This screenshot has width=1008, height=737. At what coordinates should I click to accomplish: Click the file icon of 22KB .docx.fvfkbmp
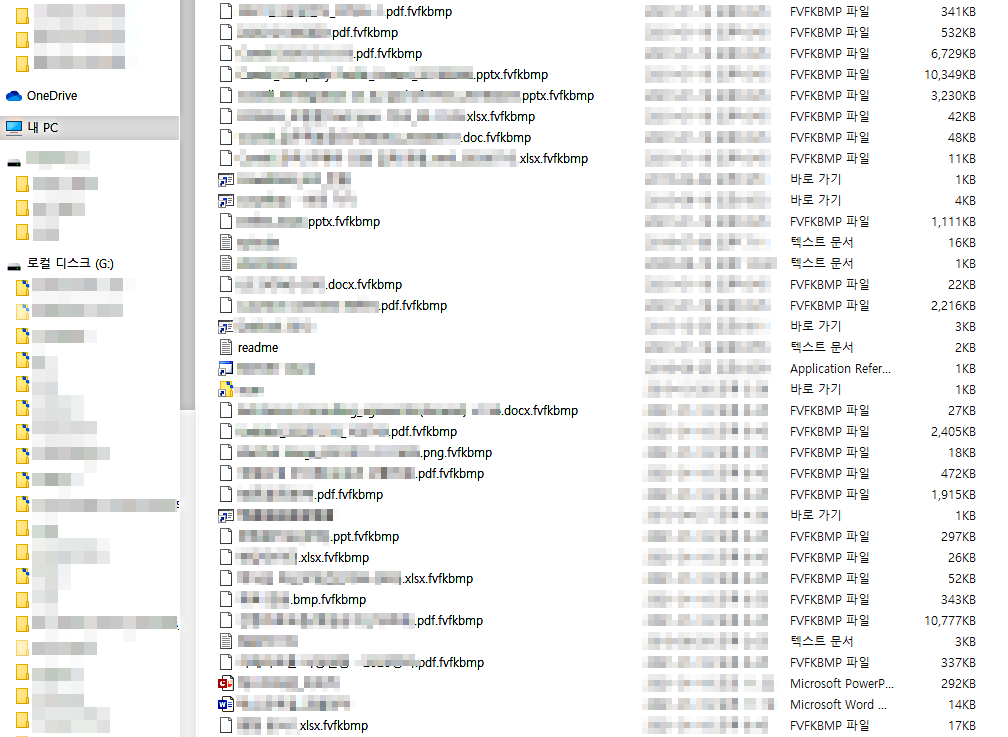click(226, 284)
